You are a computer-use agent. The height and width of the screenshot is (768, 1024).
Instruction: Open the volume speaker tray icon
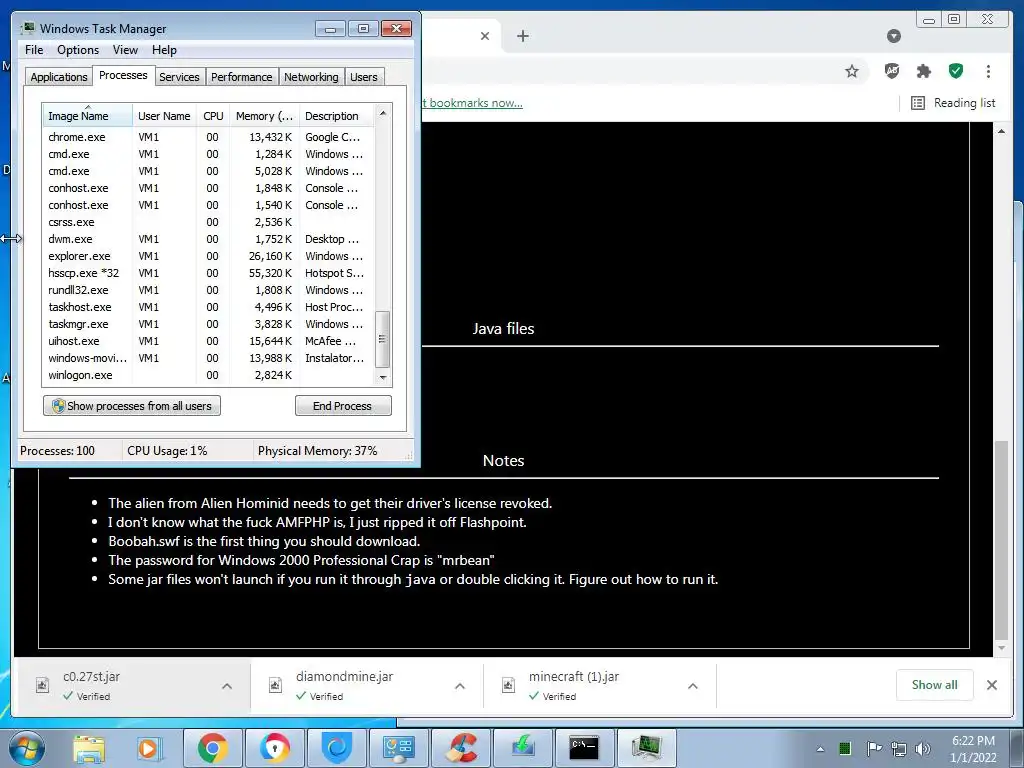pos(923,748)
